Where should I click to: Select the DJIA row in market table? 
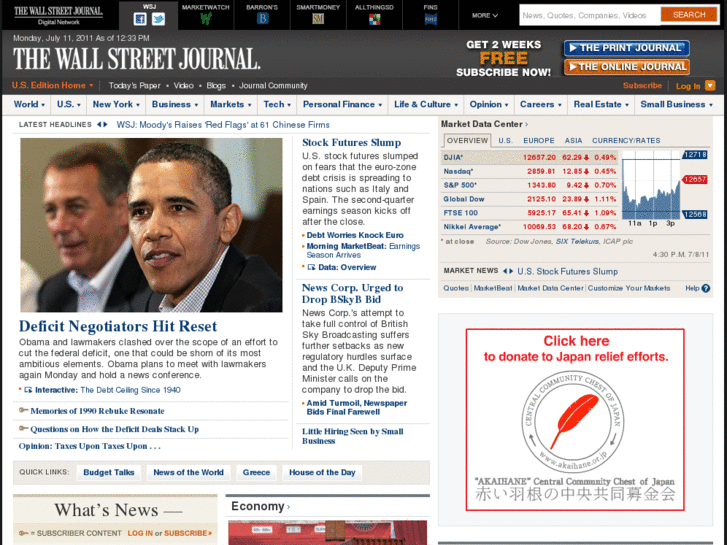pos(529,157)
